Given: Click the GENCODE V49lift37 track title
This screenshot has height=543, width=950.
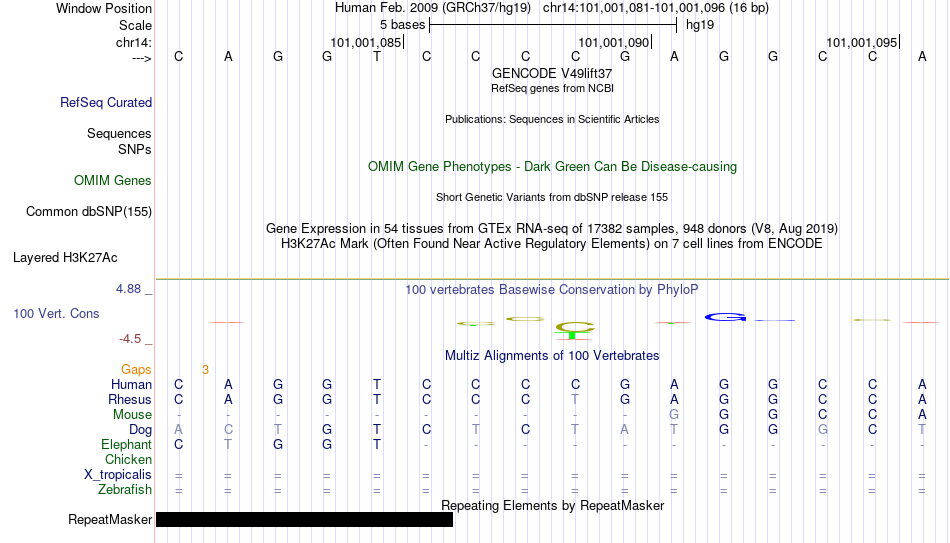Looking at the screenshot, I should [x=552, y=73].
